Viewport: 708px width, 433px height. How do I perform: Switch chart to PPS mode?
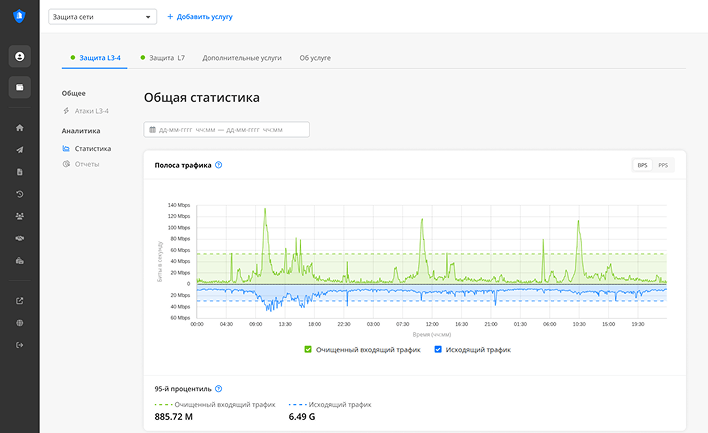click(x=662, y=165)
